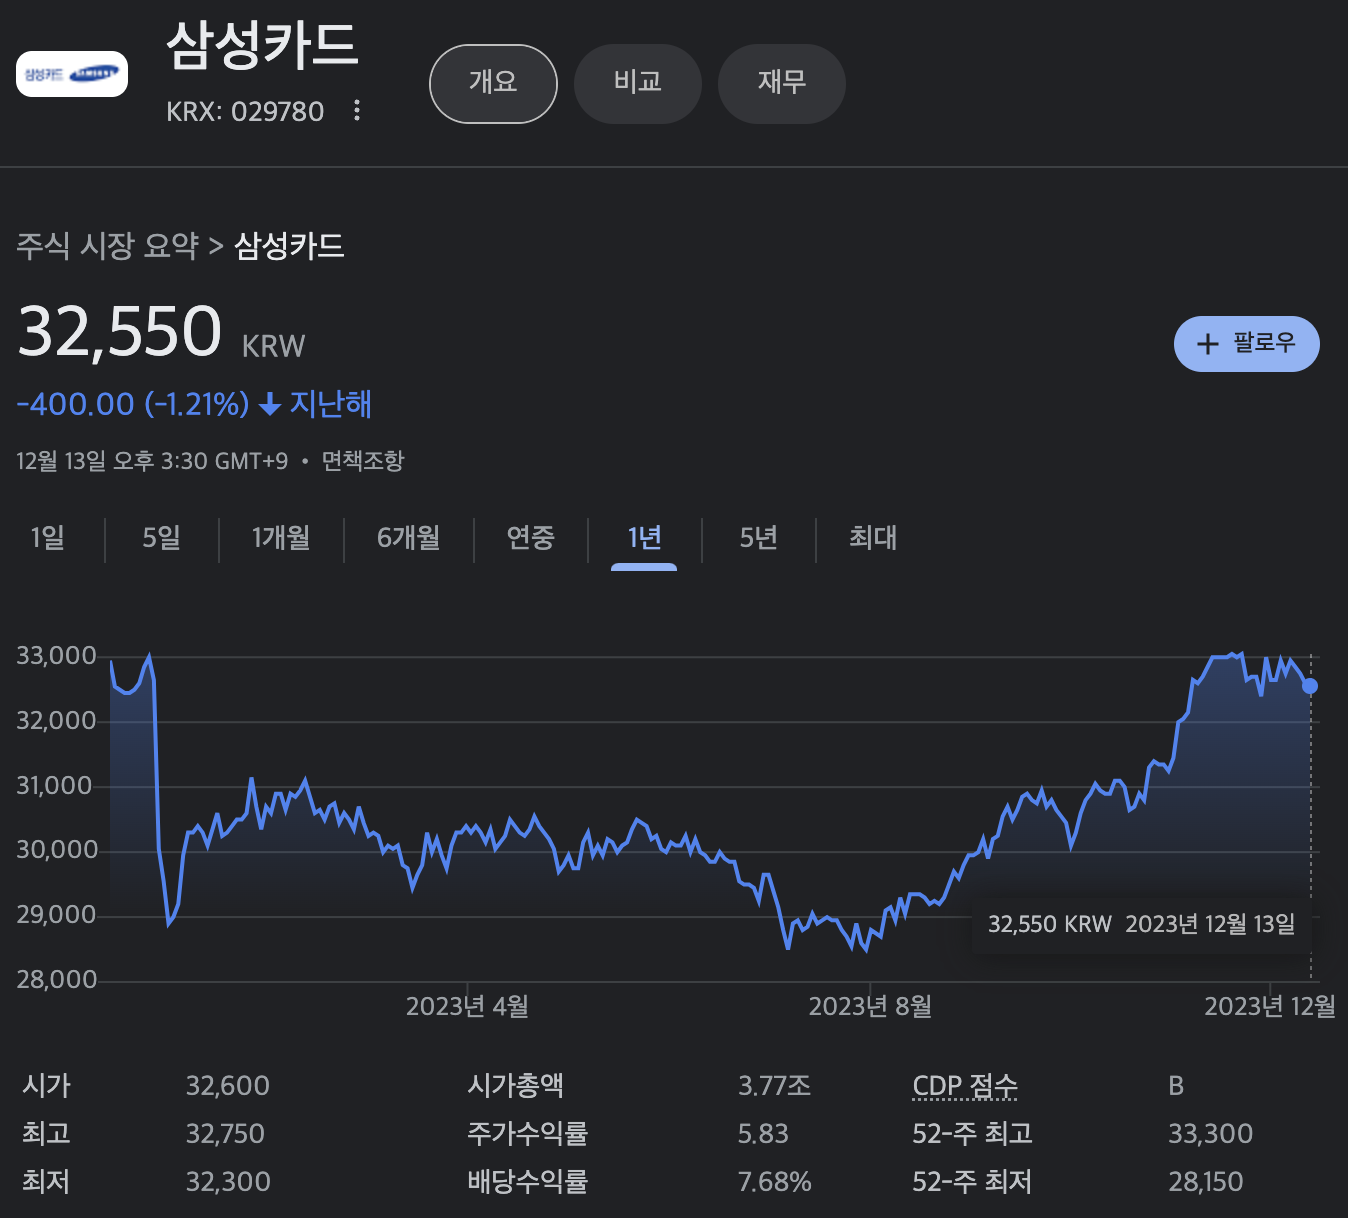Select the 연중 year-to-date range
The height and width of the screenshot is (1218, 1348).
(x=531, y=538)
